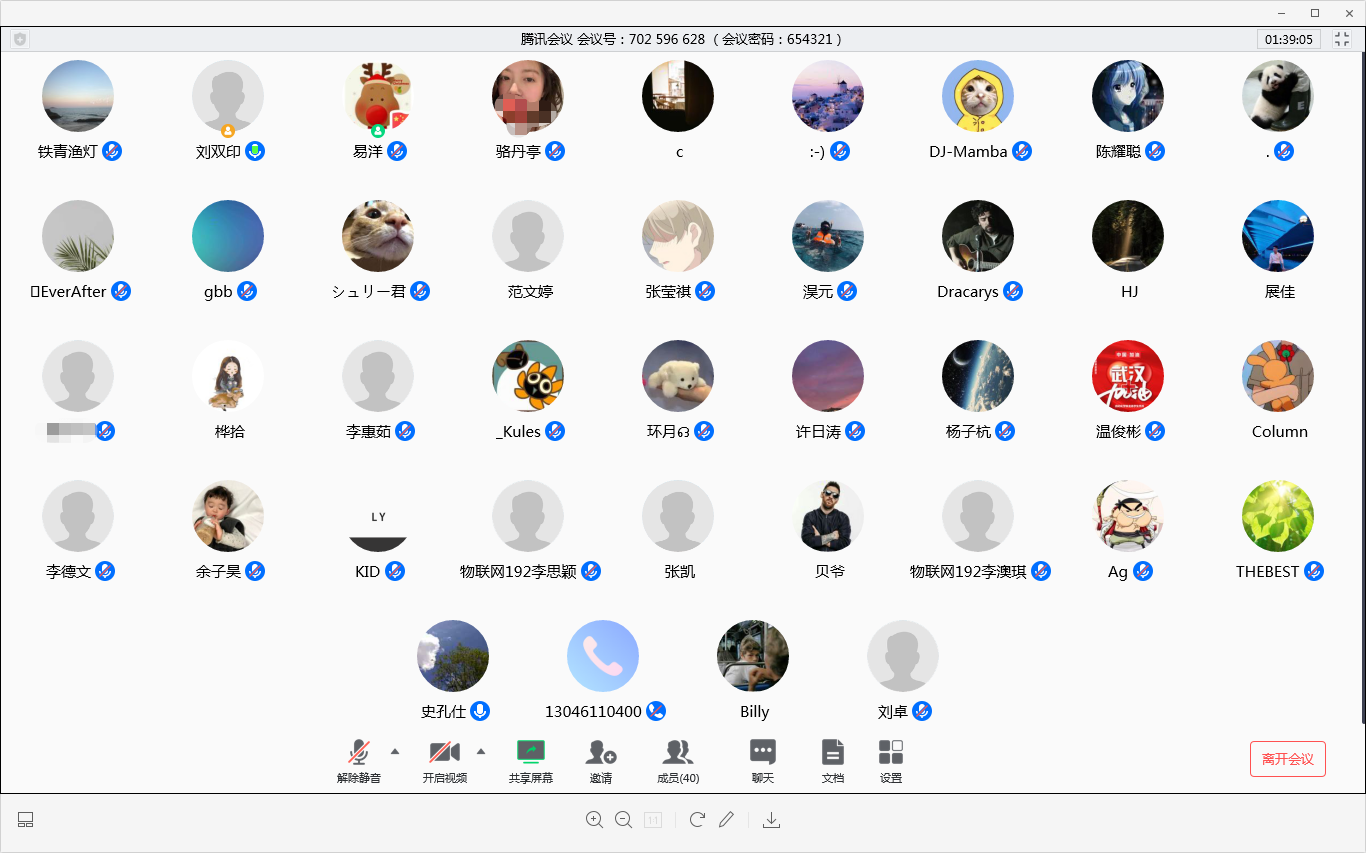The height and width of the screenshot is (853, 1366).
Task: Expand audio options arrow beside 解除静音
Action: pos(394,751)
